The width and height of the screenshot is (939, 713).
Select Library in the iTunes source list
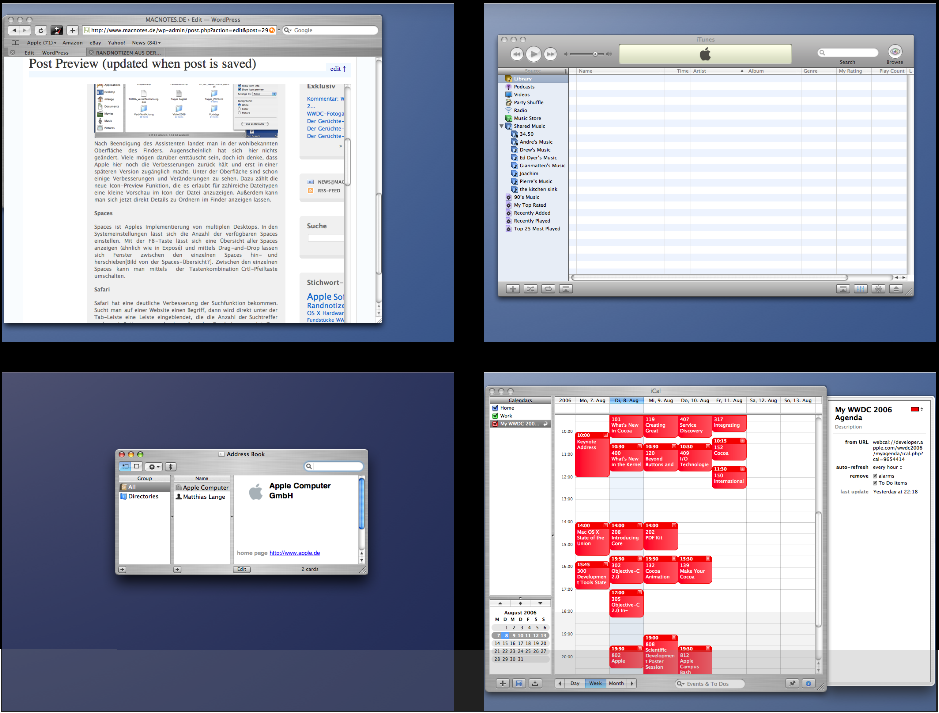[533, 78]
